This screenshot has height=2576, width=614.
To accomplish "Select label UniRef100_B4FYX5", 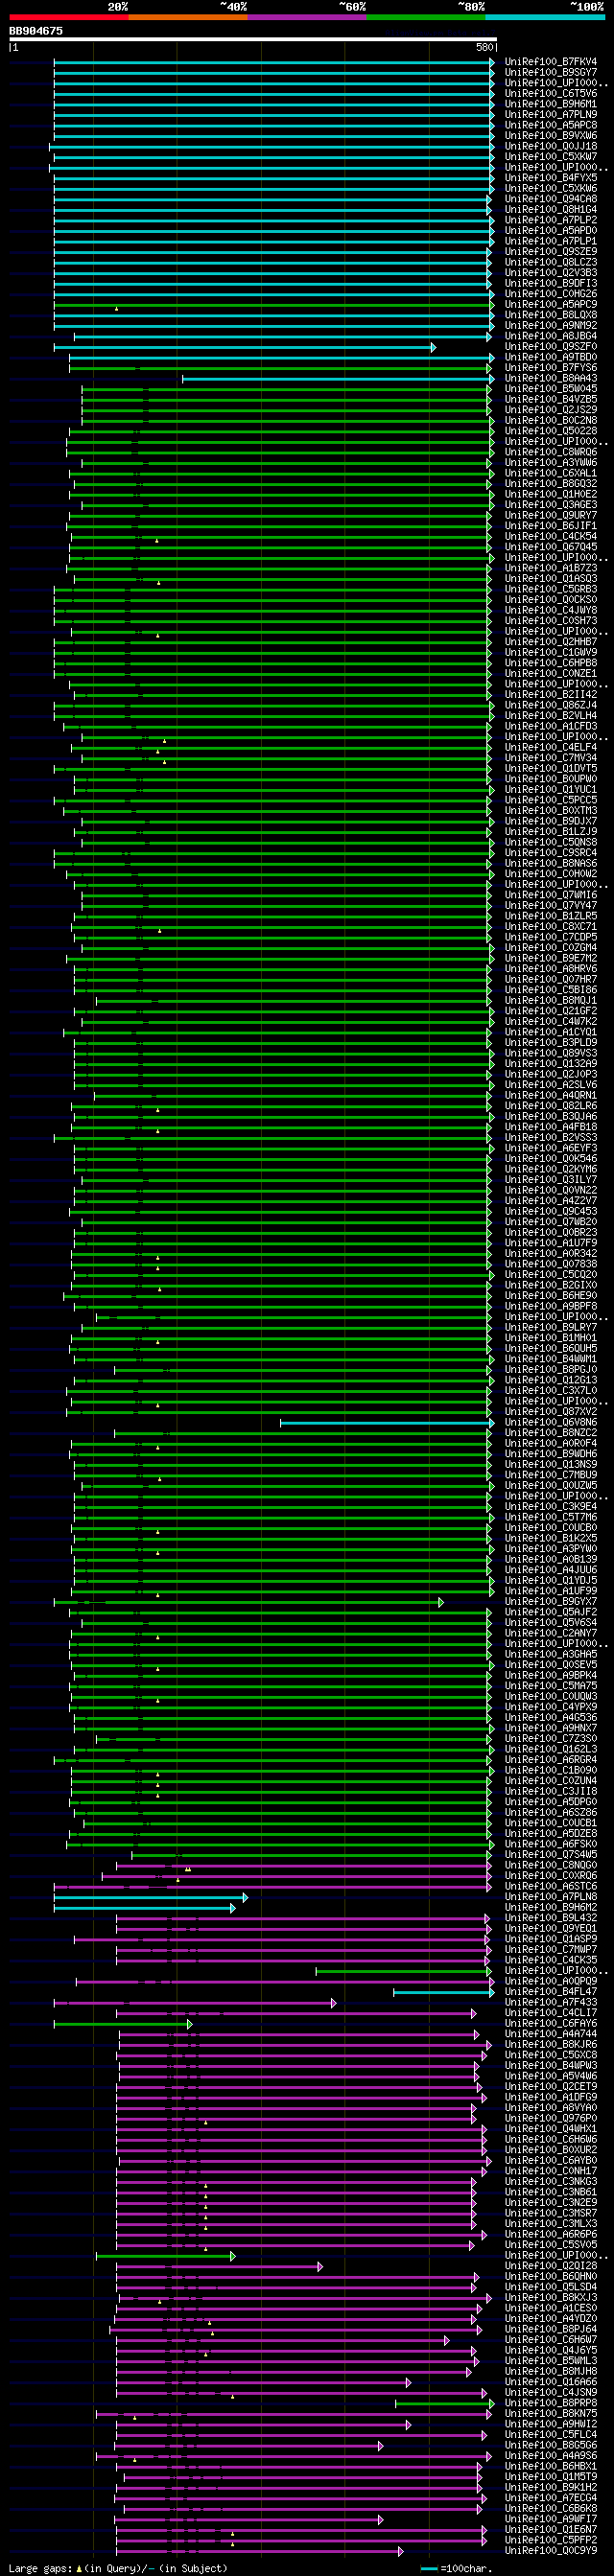I will pos(550,178).
